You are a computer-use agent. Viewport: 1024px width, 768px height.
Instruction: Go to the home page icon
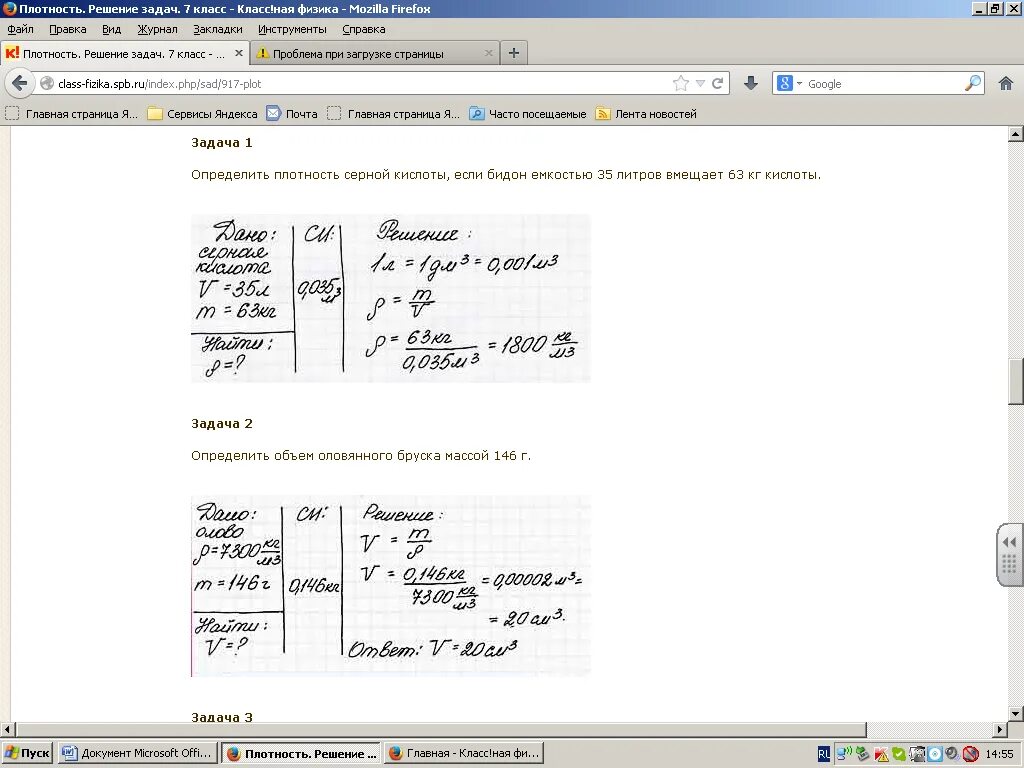1006,84
